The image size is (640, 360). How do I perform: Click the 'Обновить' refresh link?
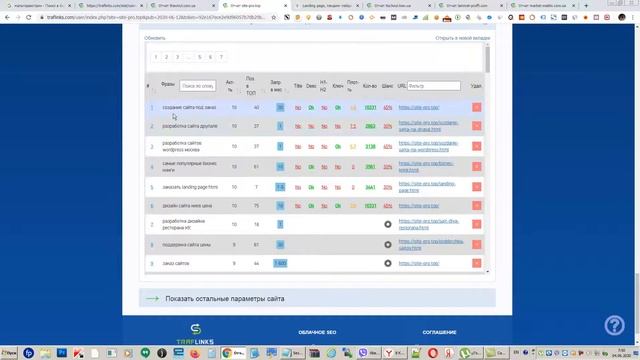tap(155, 38)
